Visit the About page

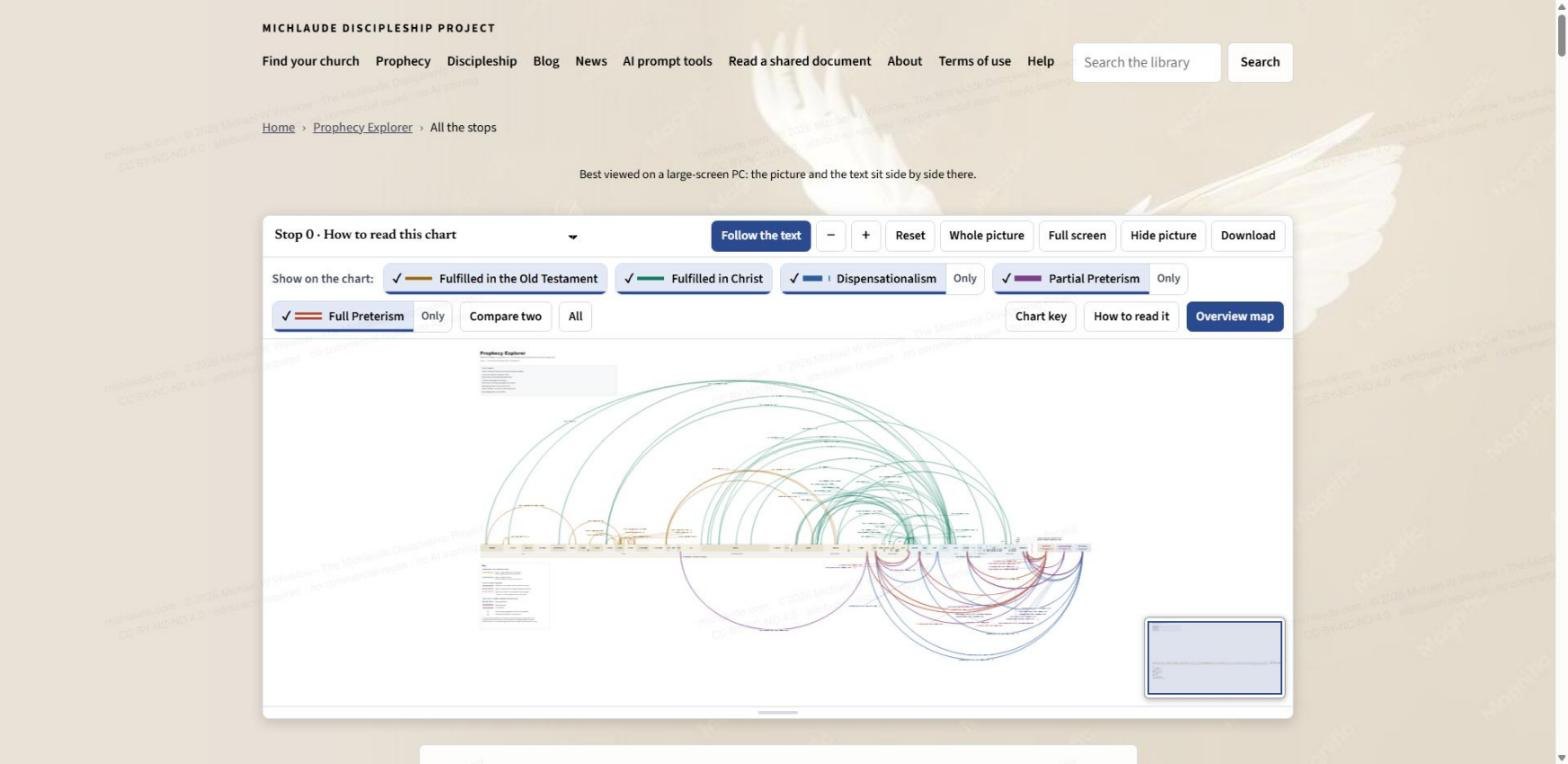(904, 61)
